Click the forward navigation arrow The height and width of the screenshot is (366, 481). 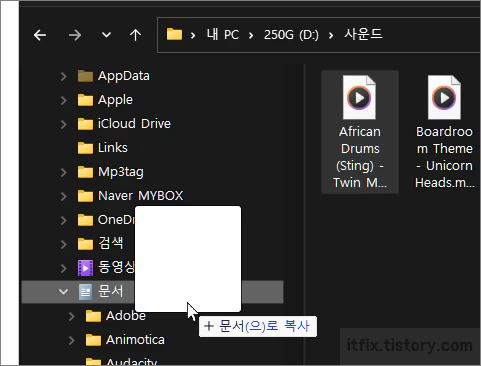[x=75, y=35]
